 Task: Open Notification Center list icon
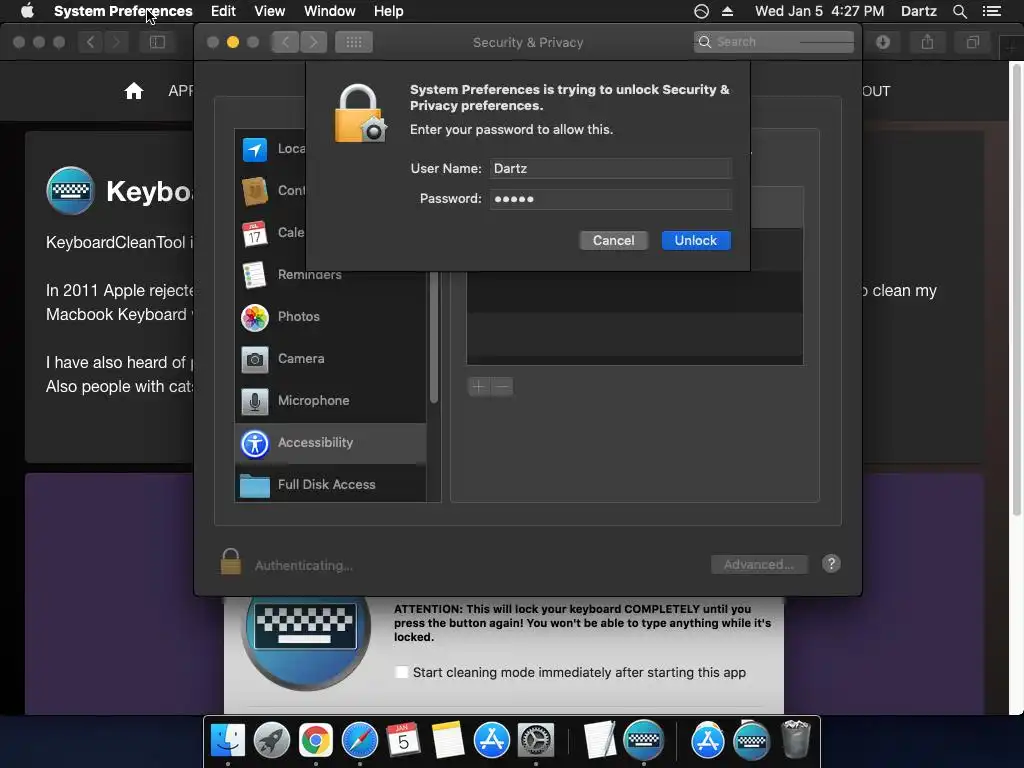991,11
